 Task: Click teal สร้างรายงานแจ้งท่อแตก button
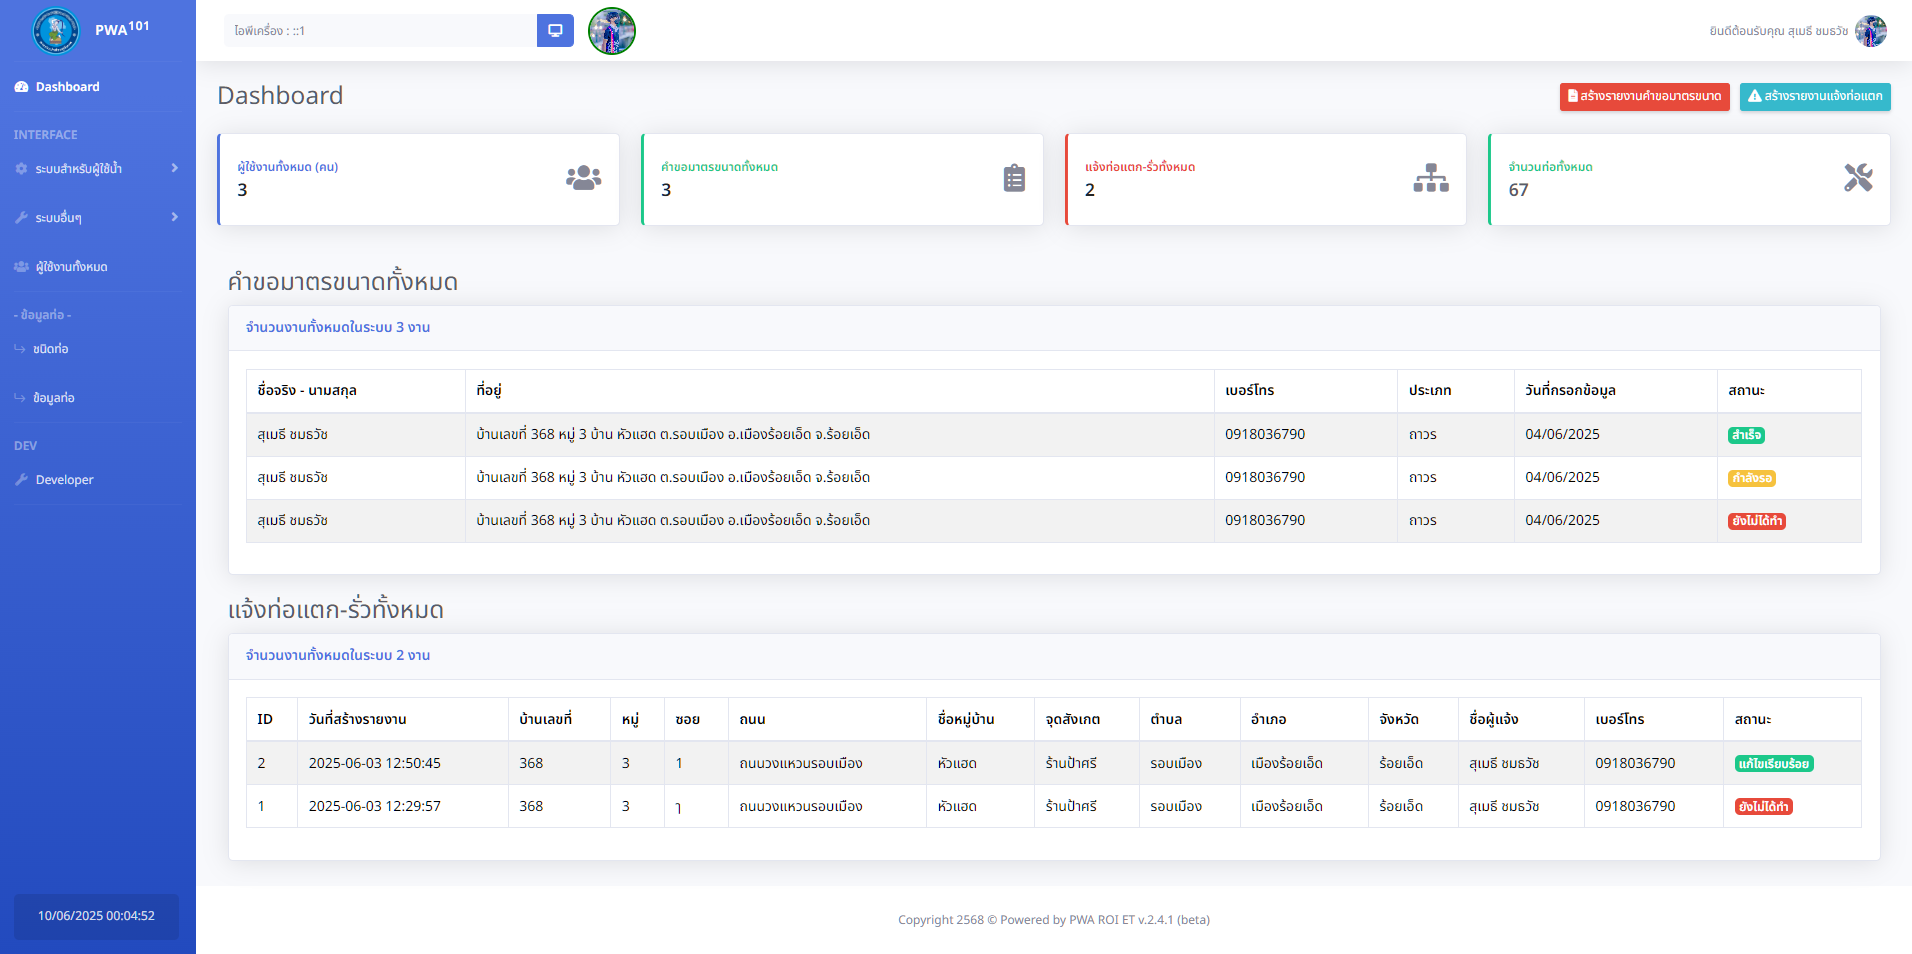click(1814, 97)
